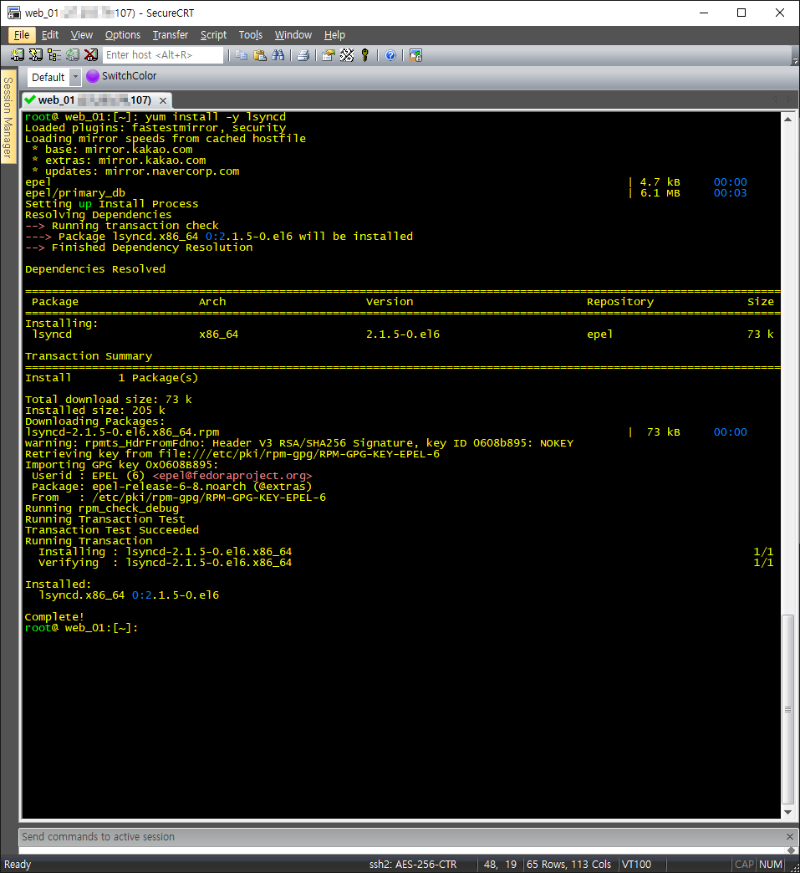Open the Session Manager side panel

coord(8,118)
